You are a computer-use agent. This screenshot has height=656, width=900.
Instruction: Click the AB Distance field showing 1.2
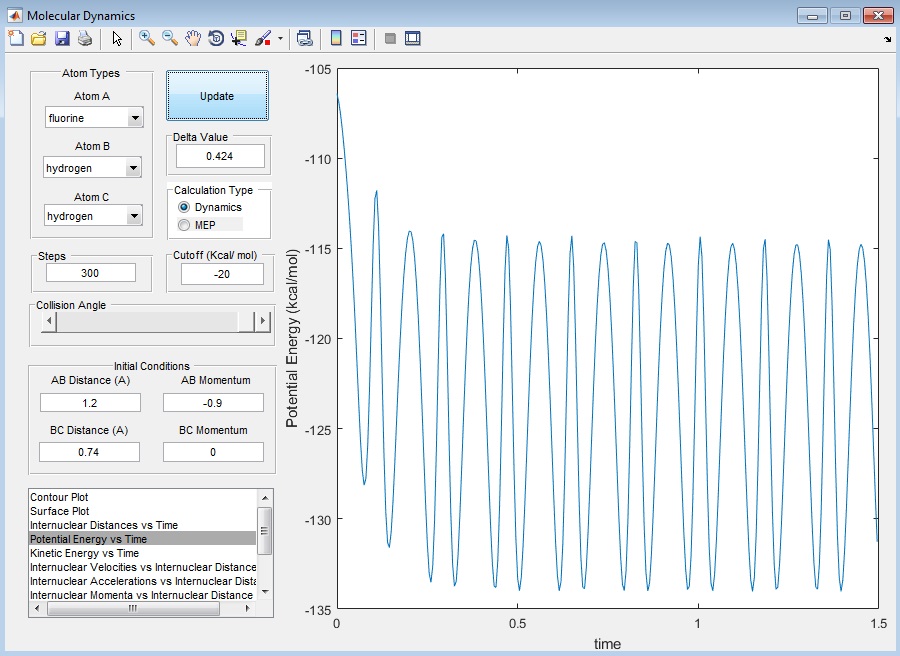click(x=90, y=403)
